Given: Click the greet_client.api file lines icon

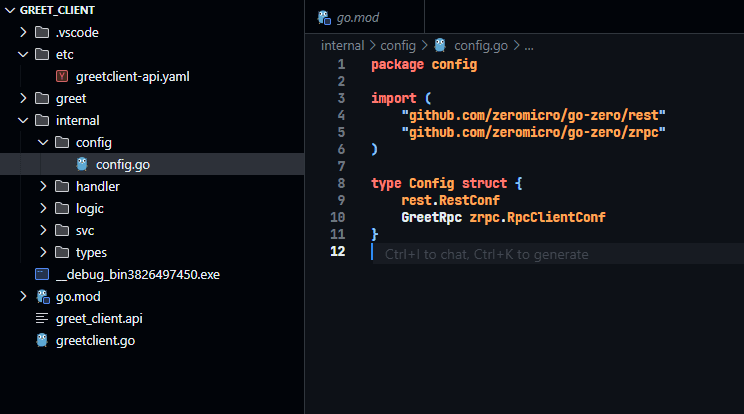Looking at the screenshot, I should (42, 318).
